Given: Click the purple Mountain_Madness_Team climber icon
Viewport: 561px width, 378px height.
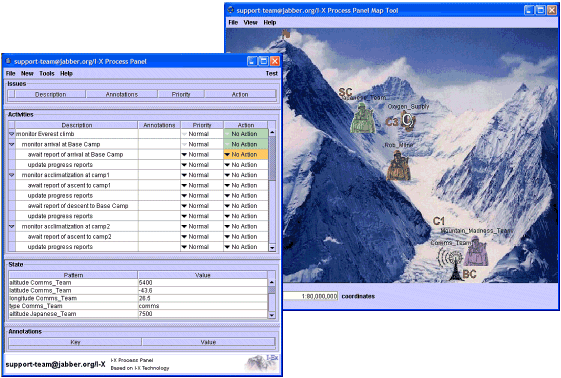Looking at the screenshot, I should 477,251.
